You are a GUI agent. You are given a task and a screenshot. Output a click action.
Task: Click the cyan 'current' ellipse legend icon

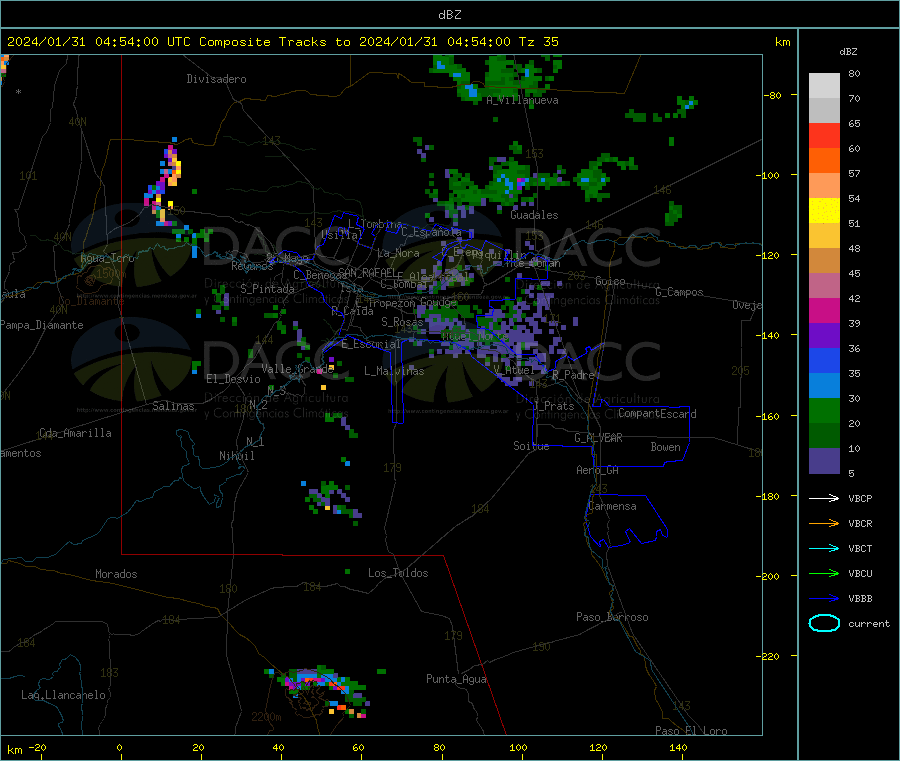824,623
